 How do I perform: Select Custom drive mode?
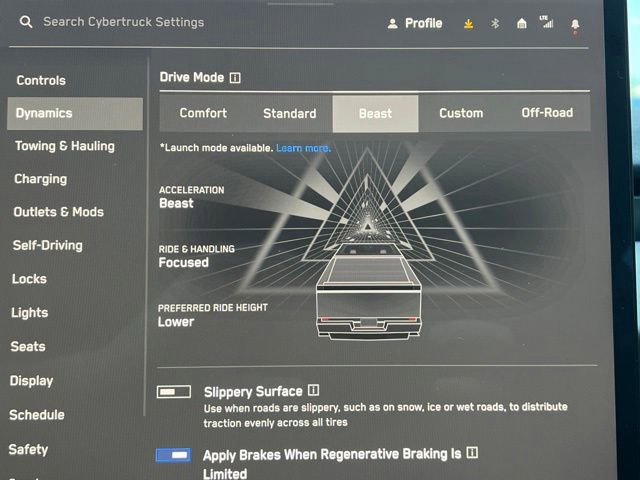click(461, 113)
